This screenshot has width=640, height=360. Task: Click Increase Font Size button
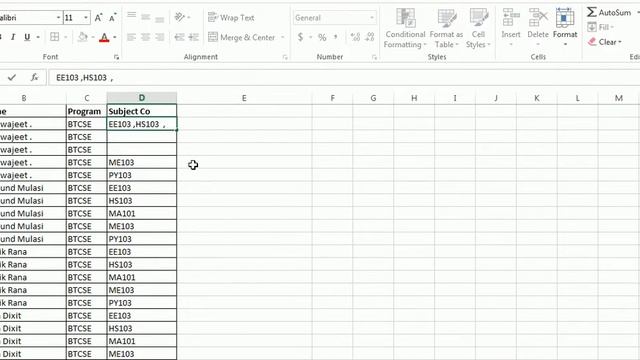tap(98, 18)
